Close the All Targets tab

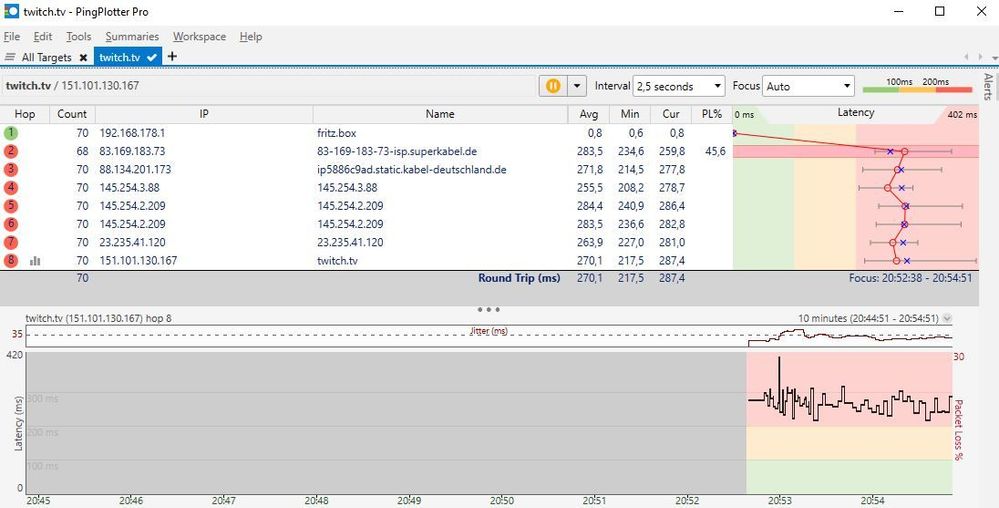click(83, 57)
